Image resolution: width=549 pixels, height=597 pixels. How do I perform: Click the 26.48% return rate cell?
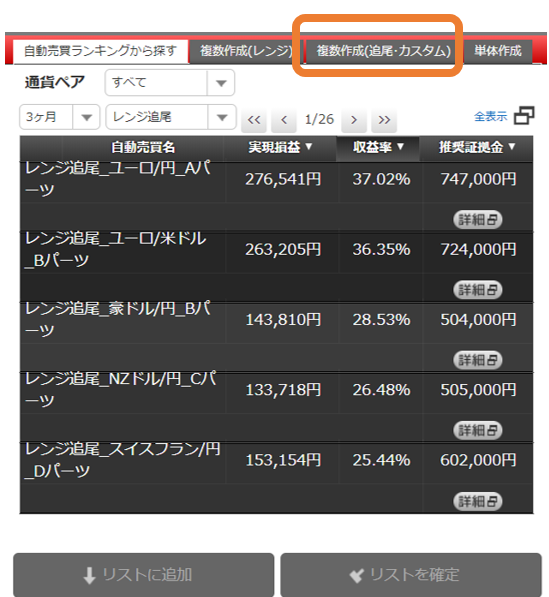tap(381, 390)
